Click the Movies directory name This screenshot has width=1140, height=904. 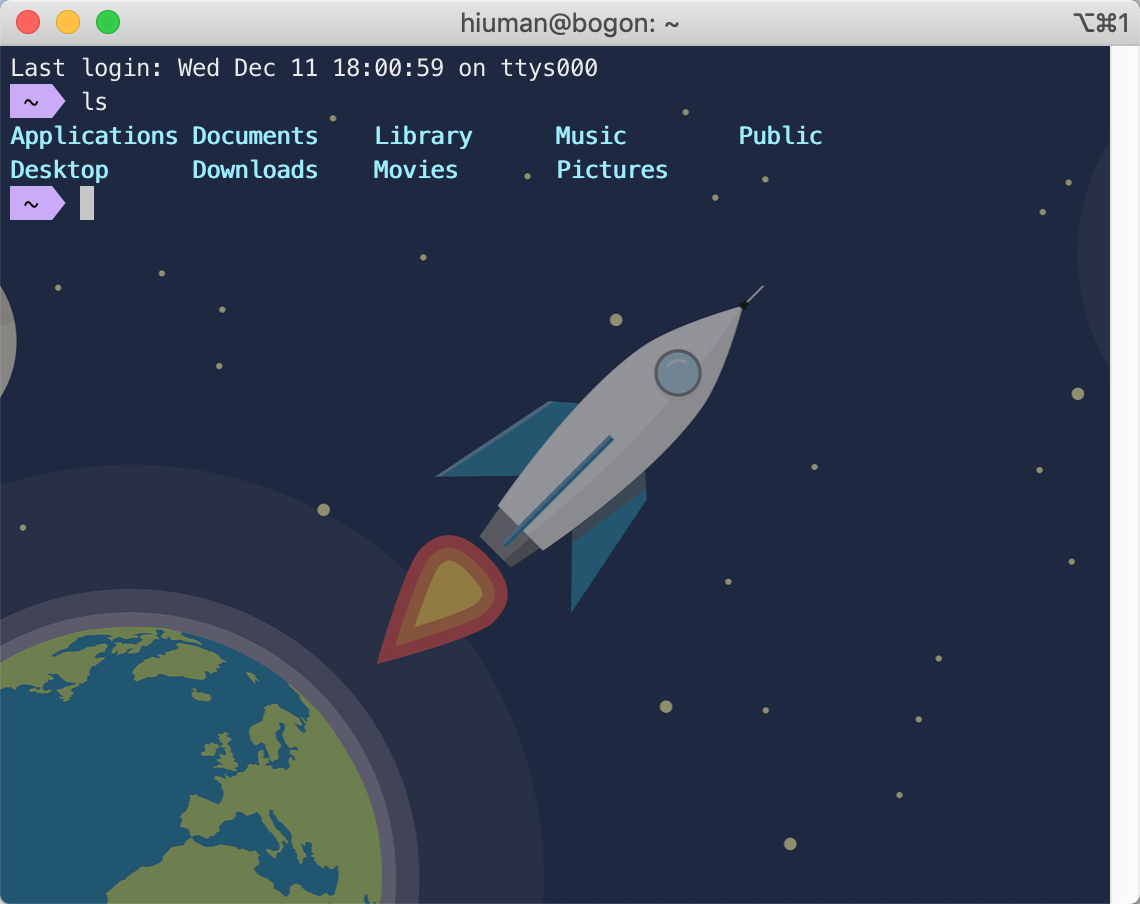coord(415,170)
